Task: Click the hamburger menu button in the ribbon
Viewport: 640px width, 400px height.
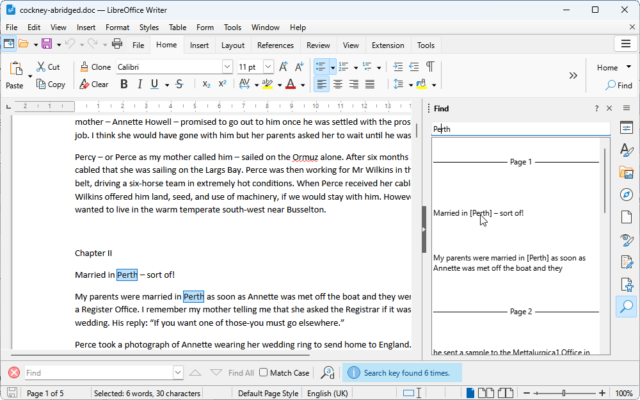Action: tap(626, 44)
